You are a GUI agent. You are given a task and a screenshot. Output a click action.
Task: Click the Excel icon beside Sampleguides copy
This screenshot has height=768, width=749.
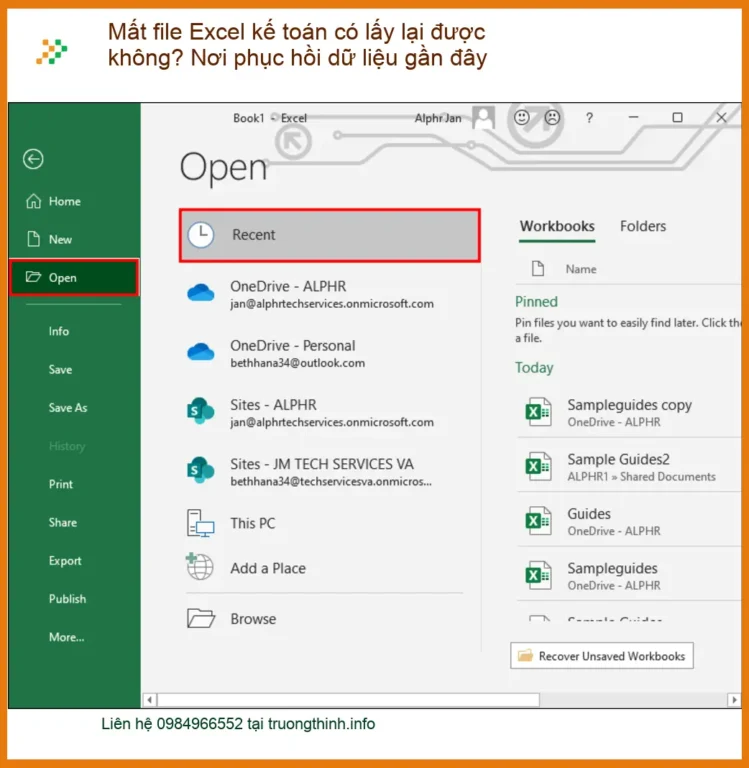click(x=538, y=412)
